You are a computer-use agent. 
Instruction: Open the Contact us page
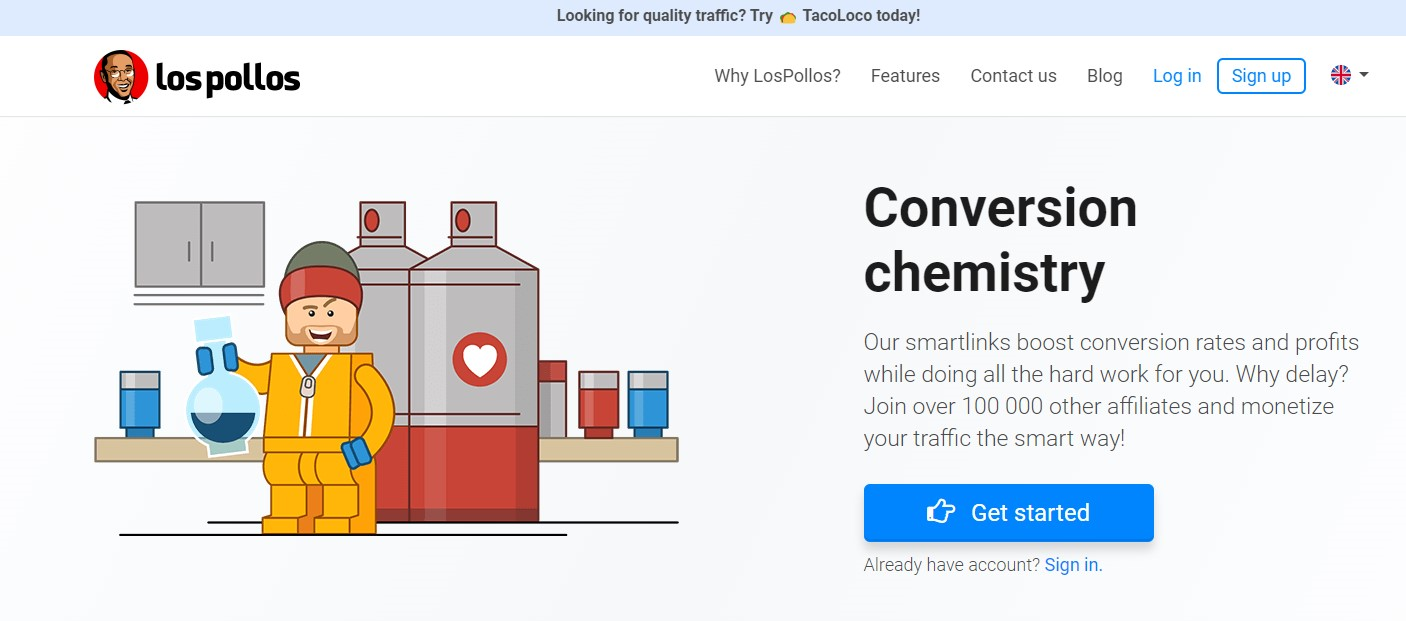pyautogui.click(x=1013, y=76)
